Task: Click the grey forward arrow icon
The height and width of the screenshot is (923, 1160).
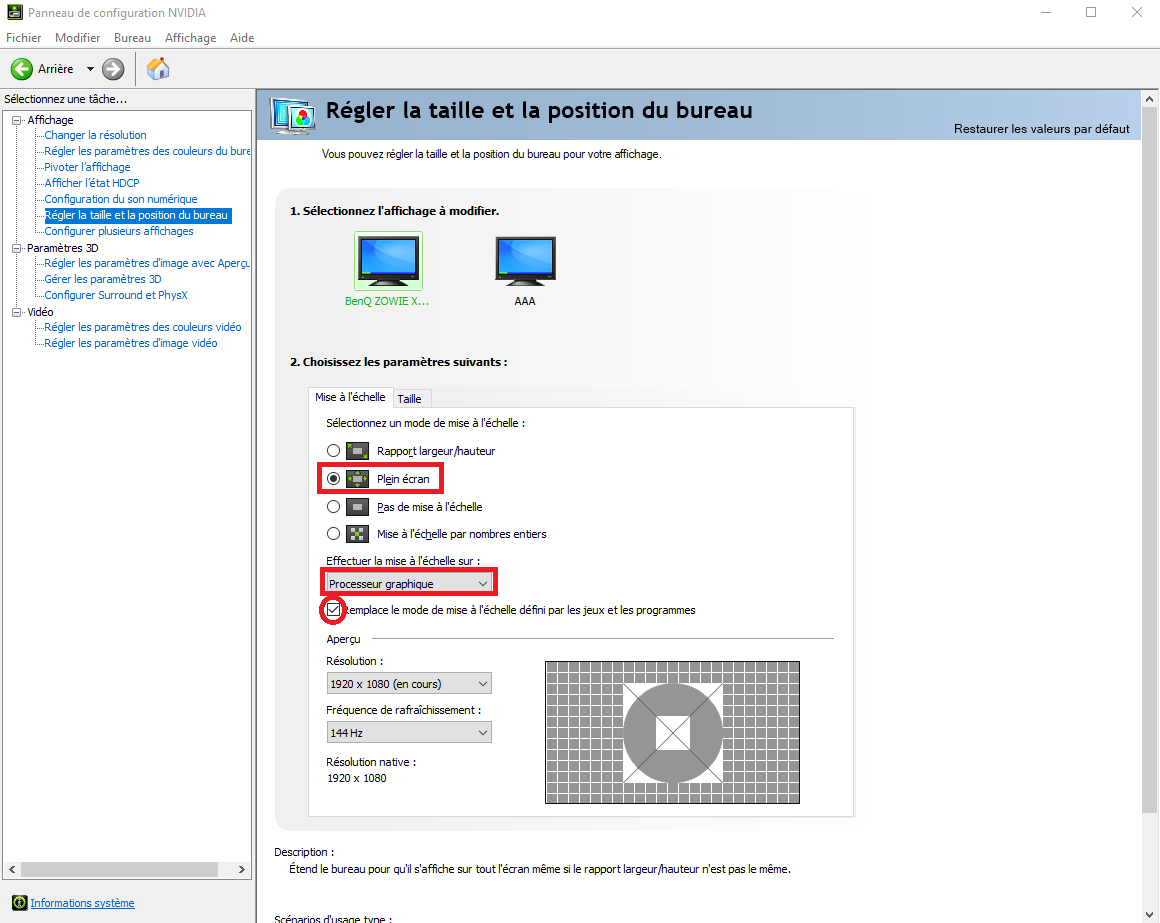Action: [112, 69]
